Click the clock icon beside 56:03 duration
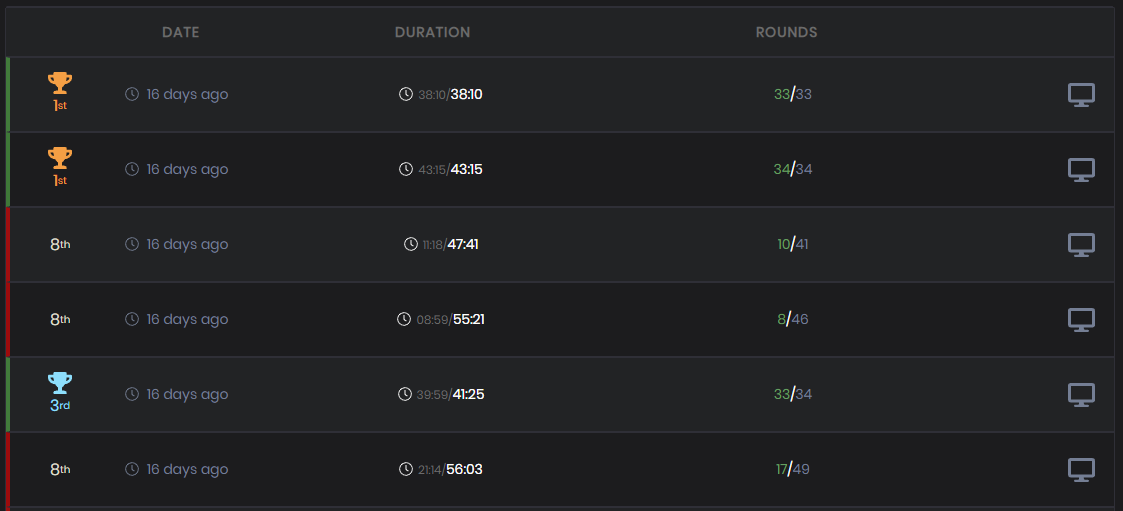This screenshot has height=511, width=1123. click(x=405, y=469)
